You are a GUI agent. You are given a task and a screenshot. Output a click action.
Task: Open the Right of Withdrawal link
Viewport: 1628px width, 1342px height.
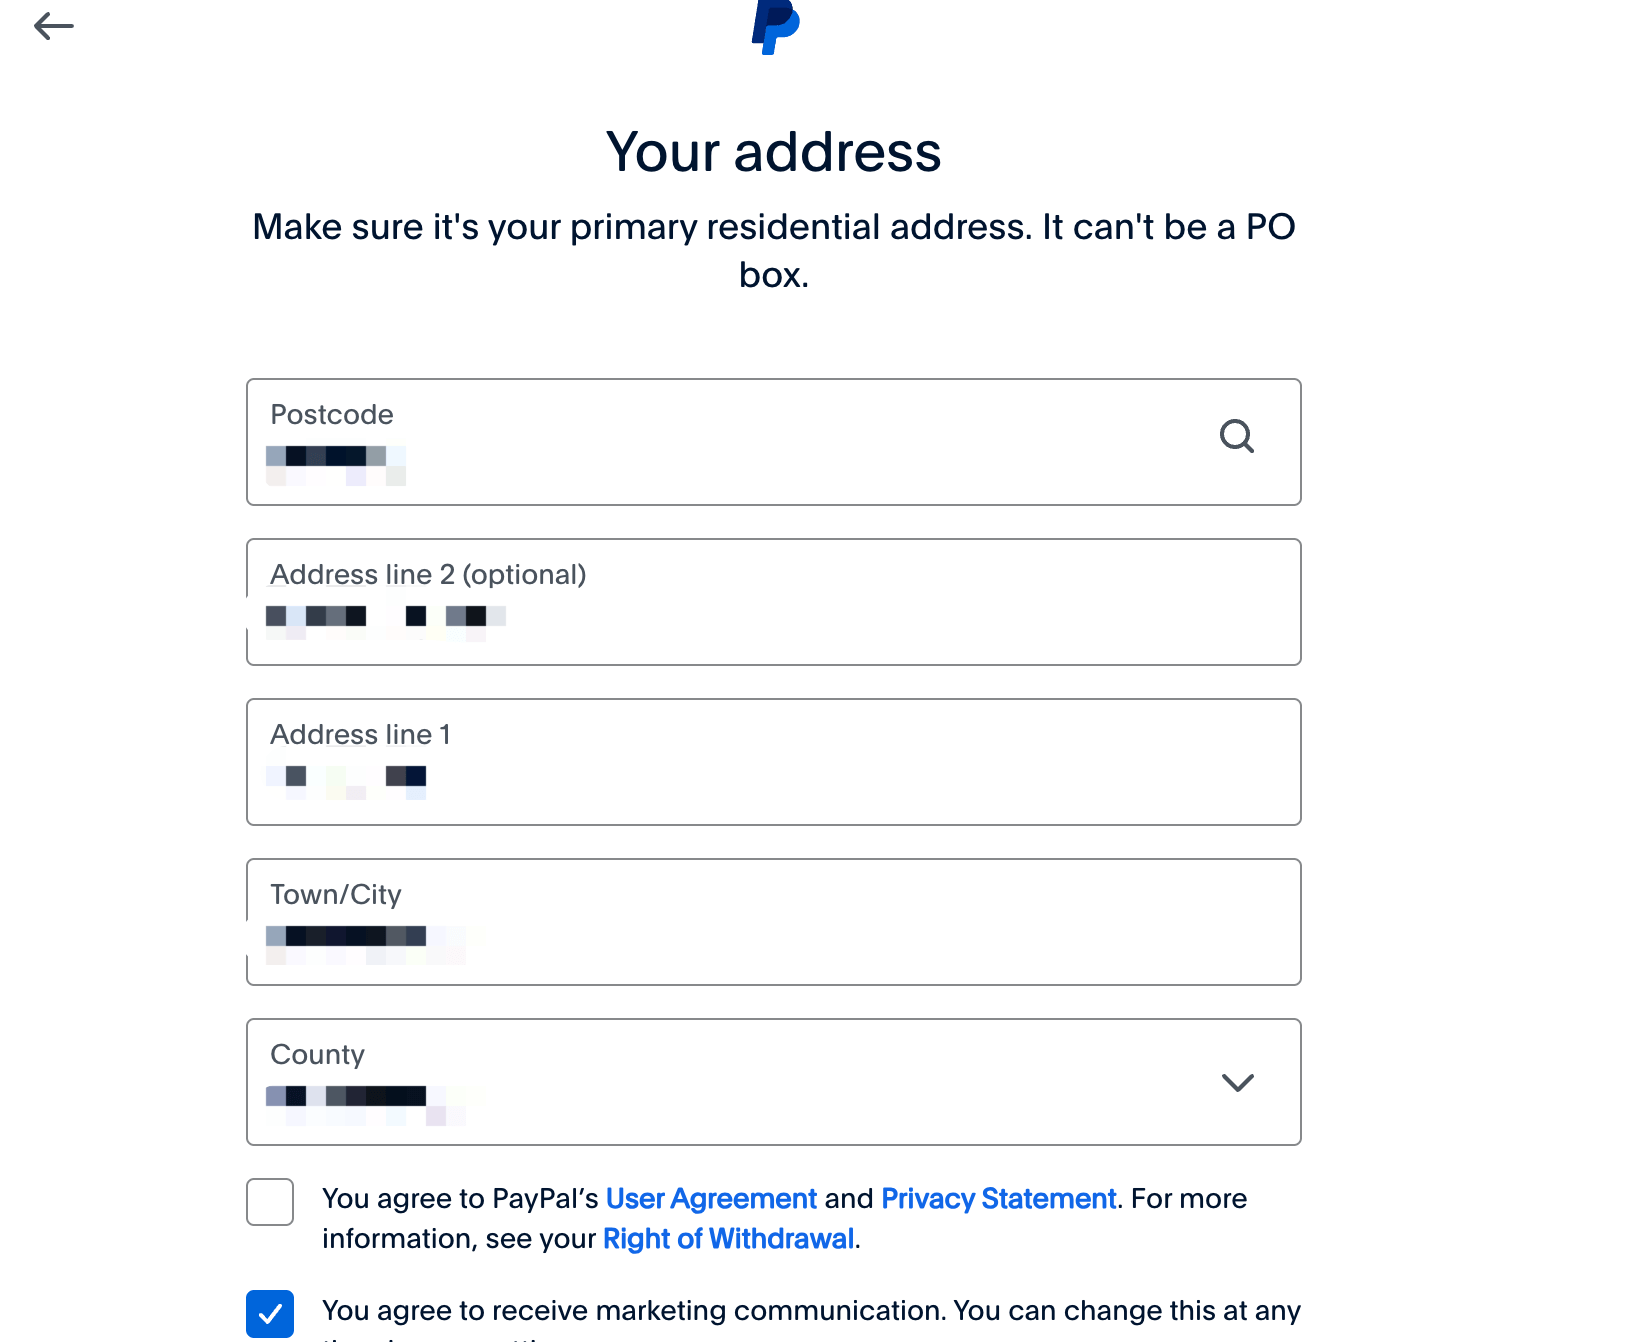[x=728, y=1239]
